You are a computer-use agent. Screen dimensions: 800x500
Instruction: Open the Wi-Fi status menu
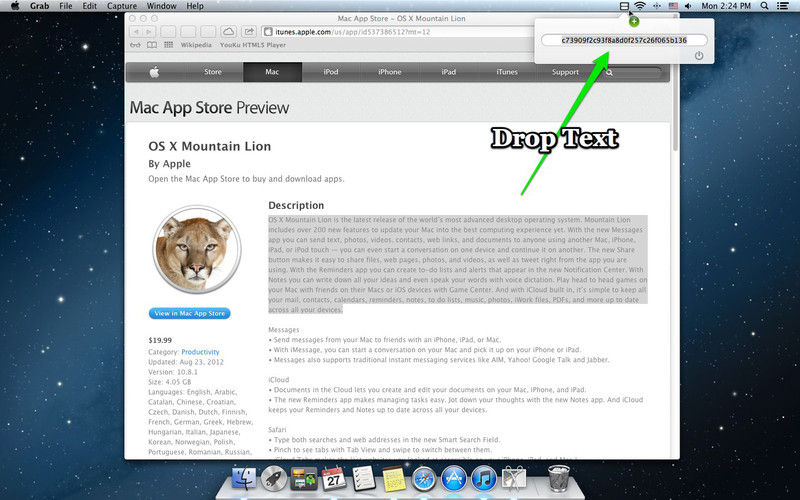click(640, 6)
